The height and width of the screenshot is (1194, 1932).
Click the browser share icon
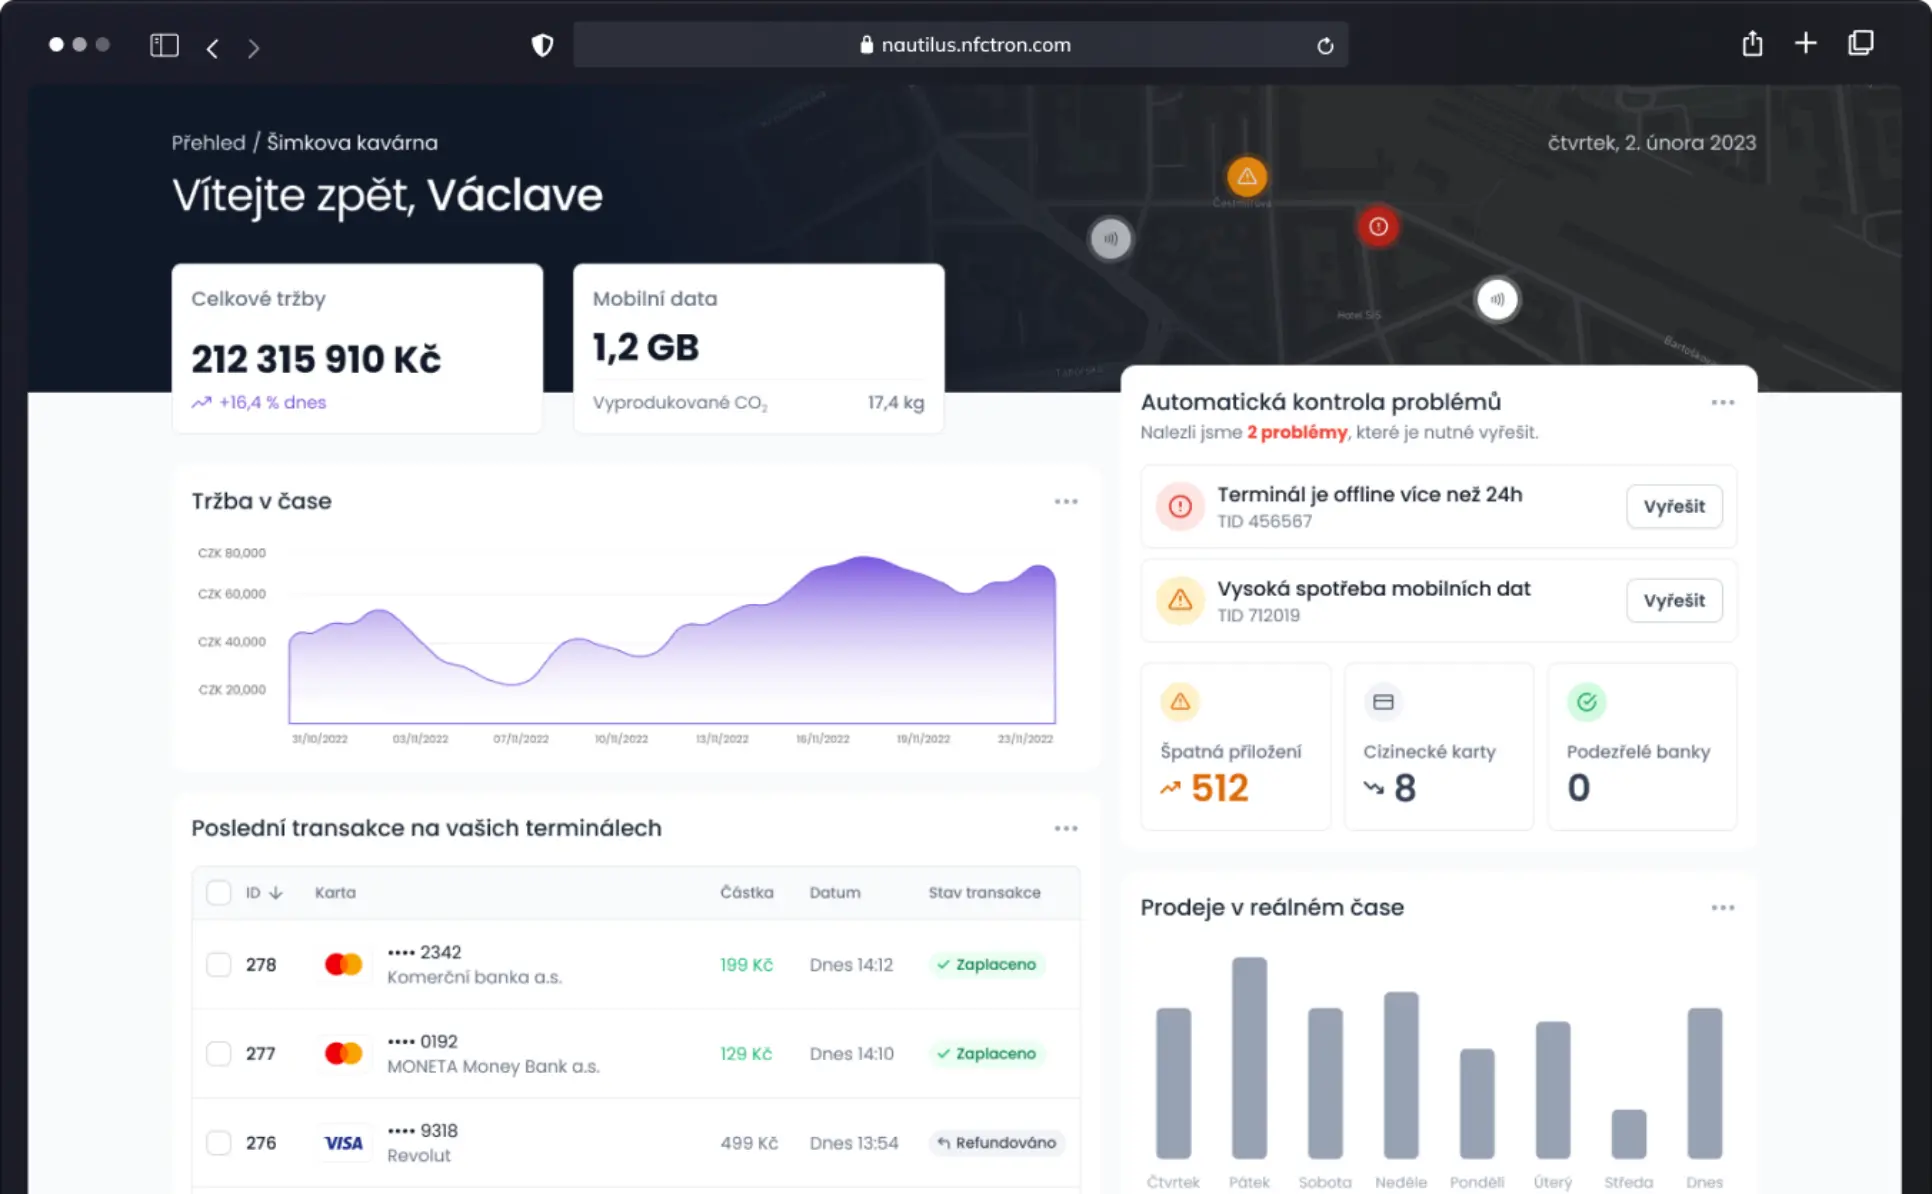pos(1751,44)
